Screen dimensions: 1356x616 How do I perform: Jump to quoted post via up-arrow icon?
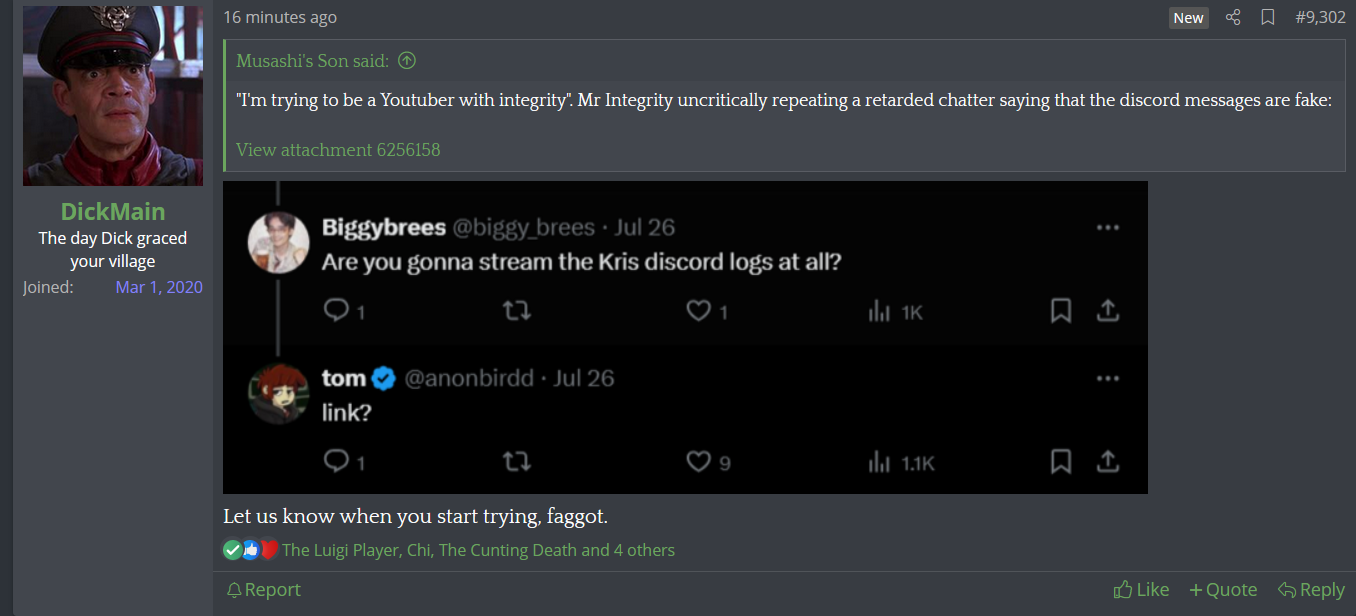click(x=407, y=61)
